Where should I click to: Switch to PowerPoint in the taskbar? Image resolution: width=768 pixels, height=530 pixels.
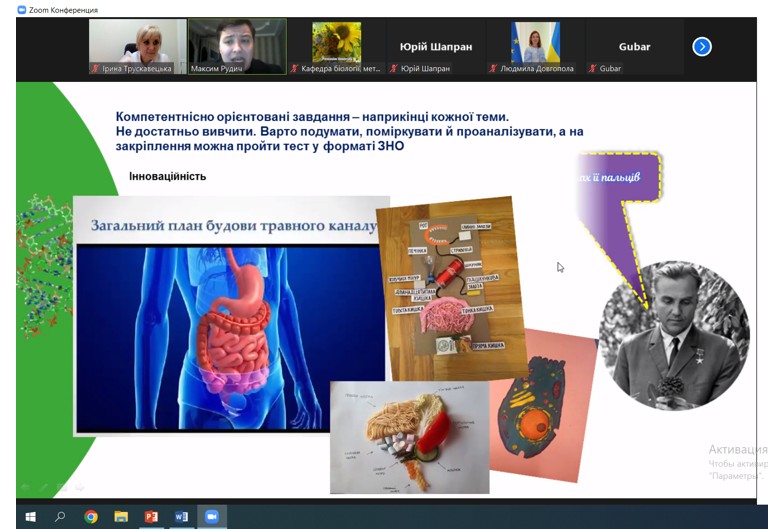point(151,517)
